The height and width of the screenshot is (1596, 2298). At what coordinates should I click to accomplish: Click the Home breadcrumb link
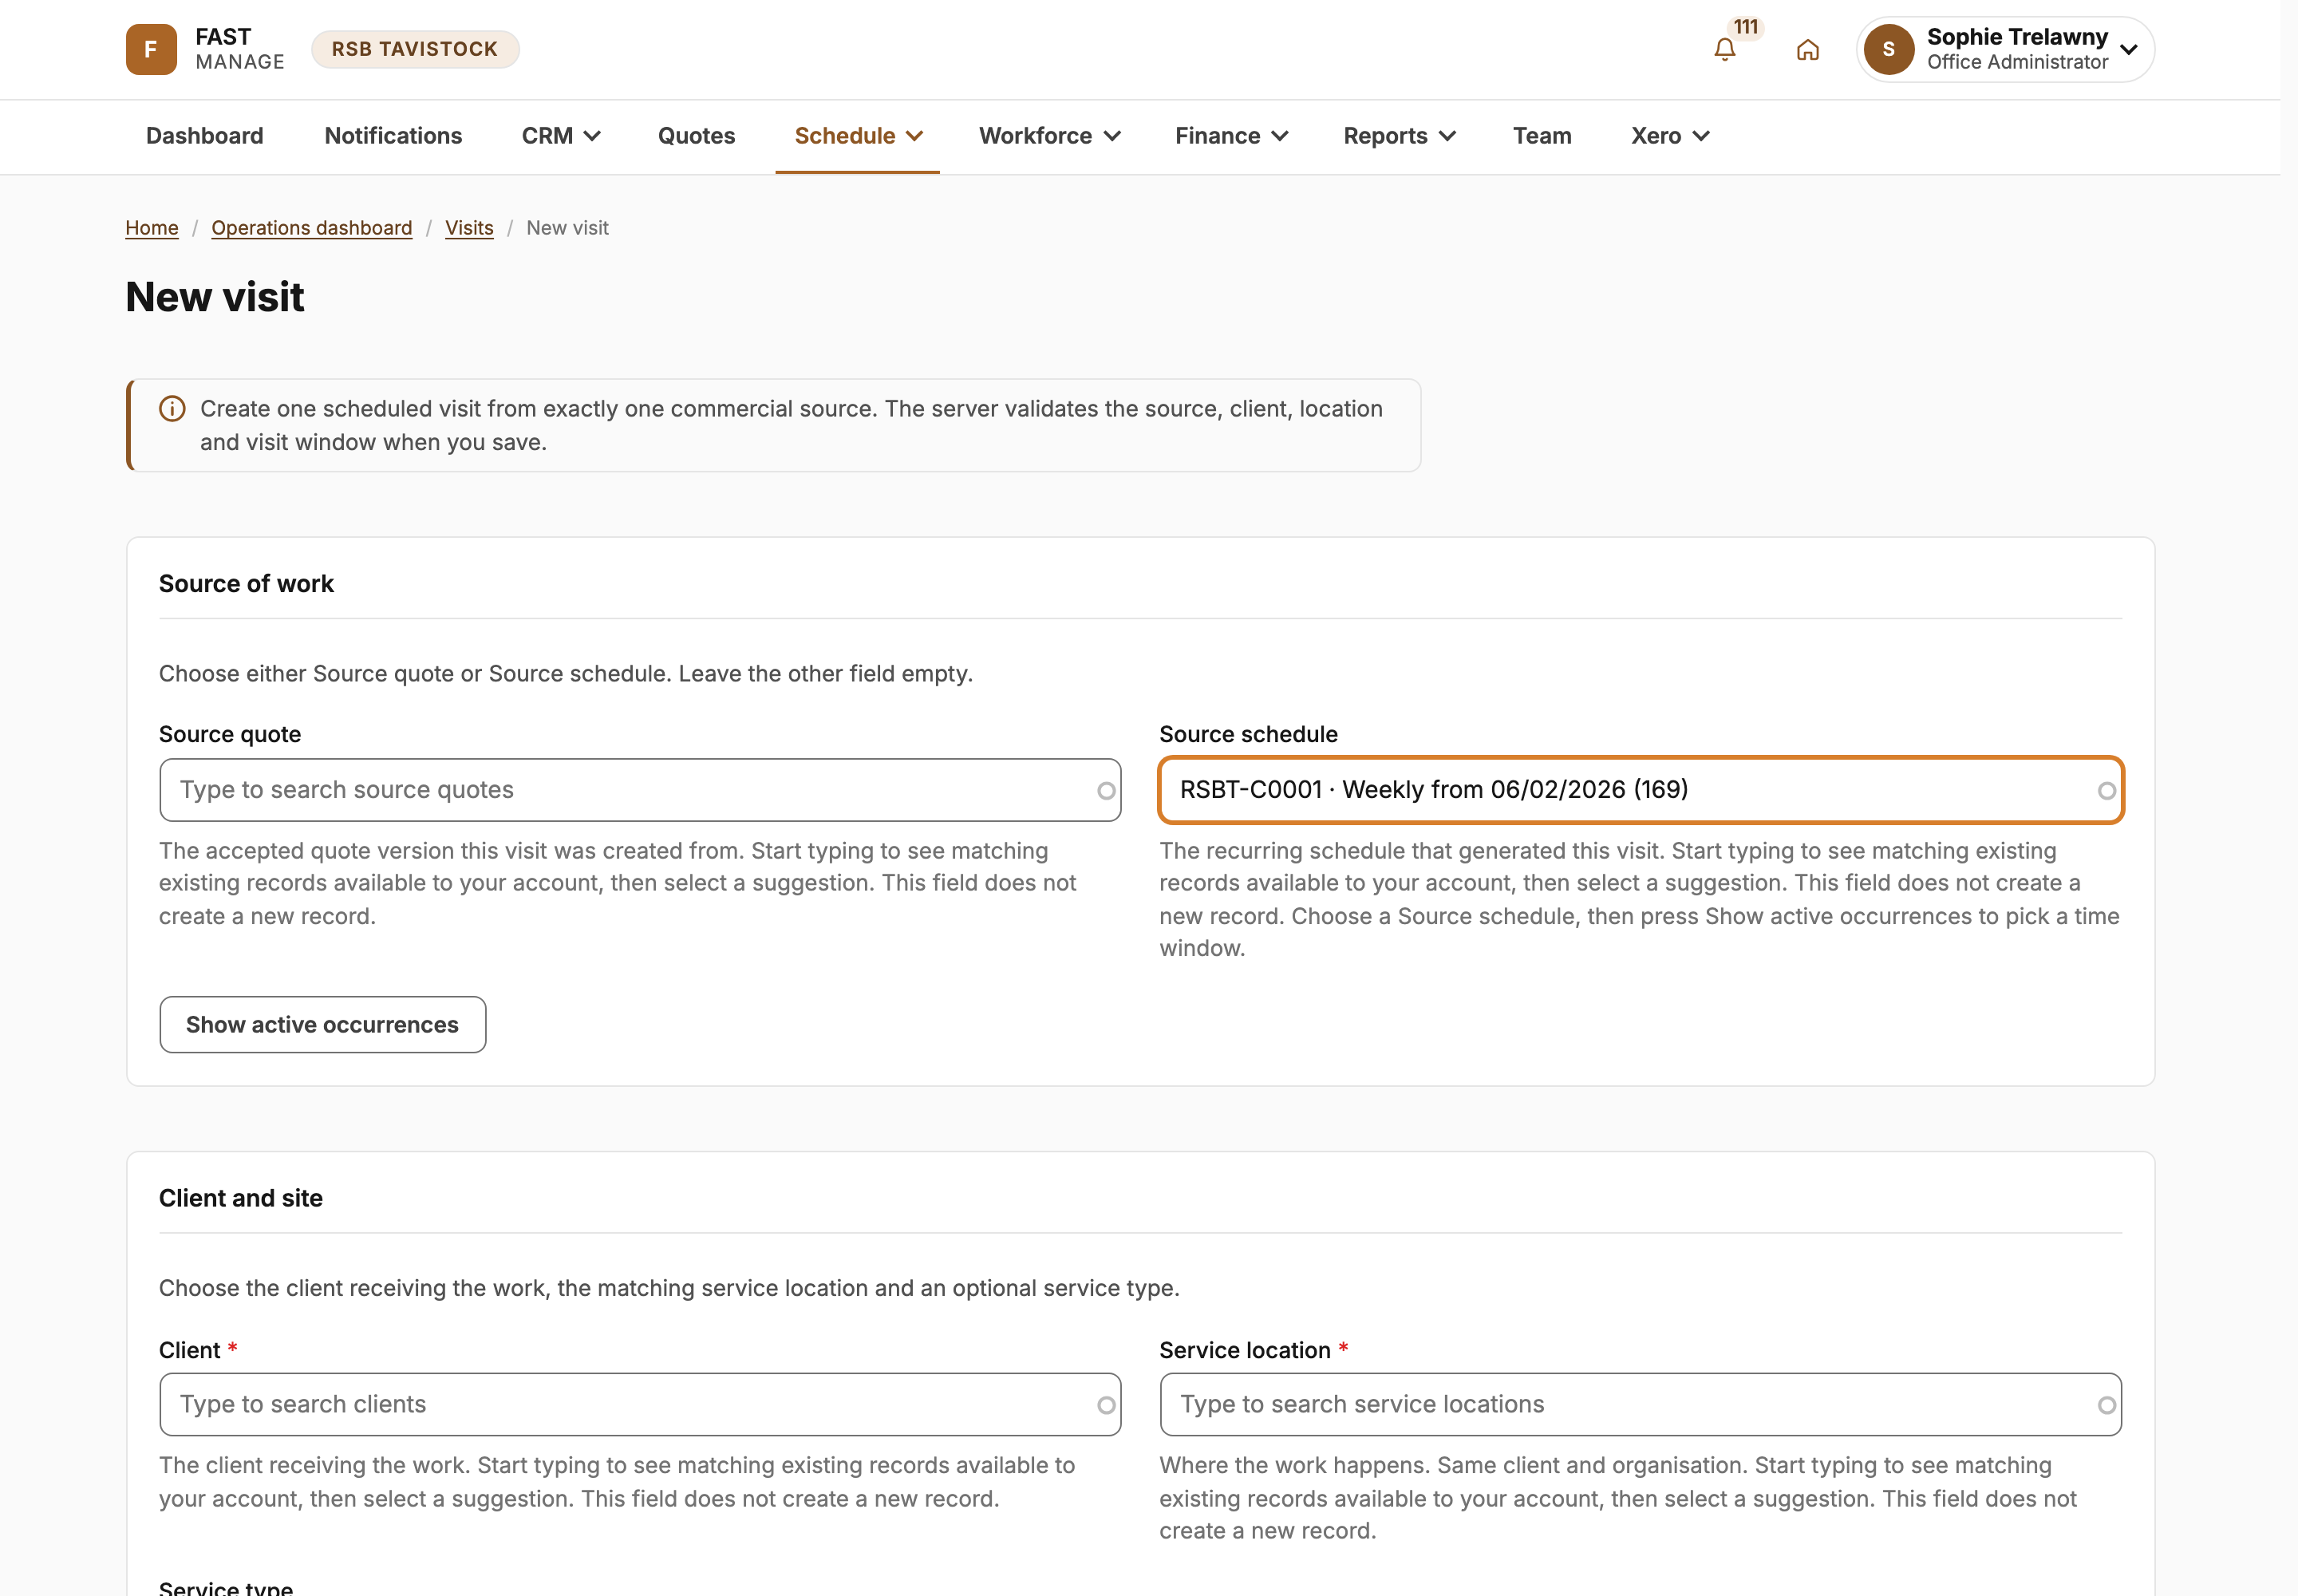click(x=152, y=228)
